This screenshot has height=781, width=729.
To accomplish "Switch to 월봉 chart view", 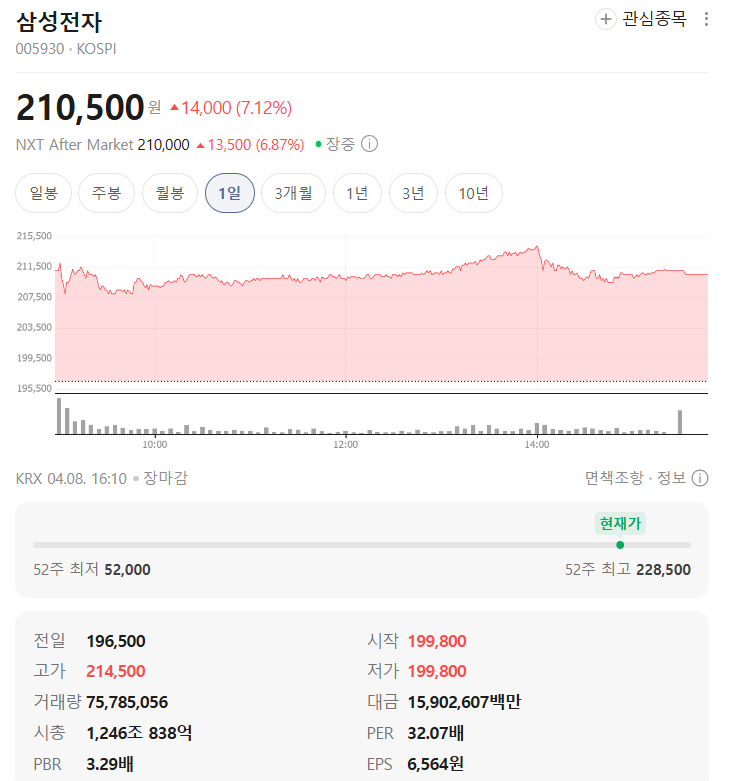I will [169, 193].
